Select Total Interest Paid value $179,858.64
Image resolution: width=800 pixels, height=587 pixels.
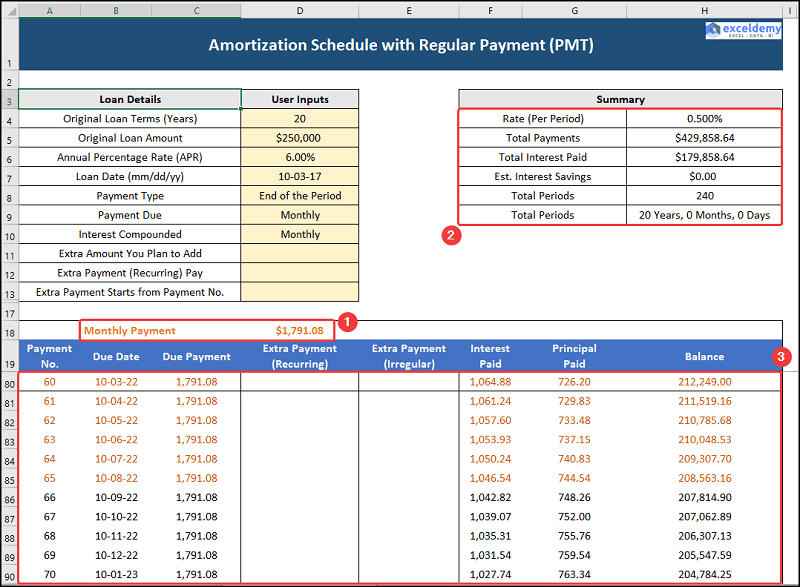[704, 158]
